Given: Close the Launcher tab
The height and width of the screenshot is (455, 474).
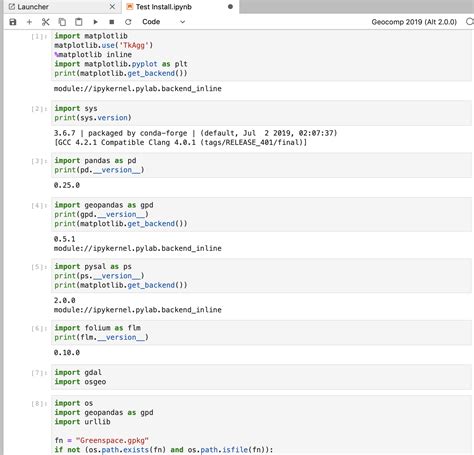Looking at the screenshot, I should click(112, 7).
